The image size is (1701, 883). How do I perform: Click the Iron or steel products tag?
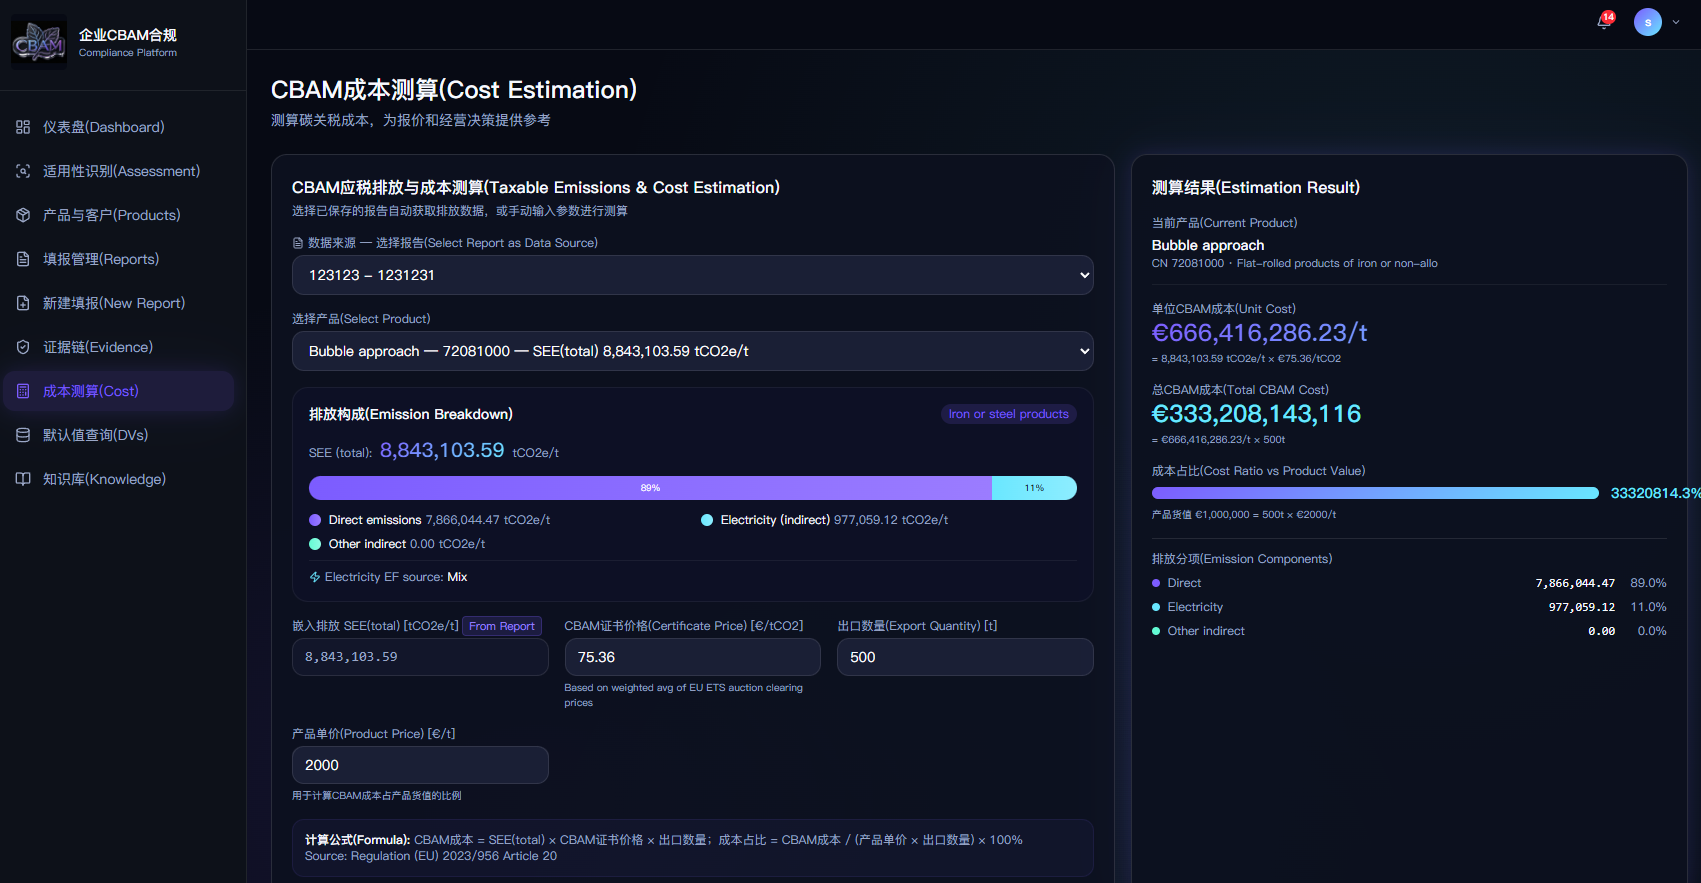pyautogui.click(x=1008, y=414)
